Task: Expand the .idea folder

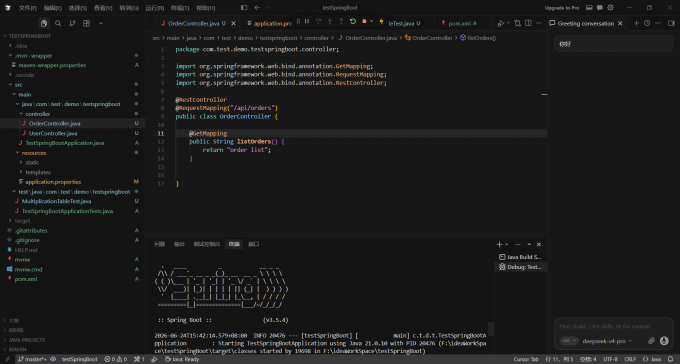Action: [72, 46]
